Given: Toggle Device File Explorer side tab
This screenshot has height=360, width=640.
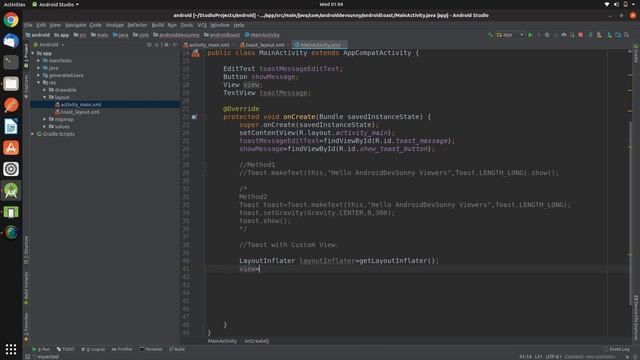Looking at the screenshot, I should click(x=636, y=318).
